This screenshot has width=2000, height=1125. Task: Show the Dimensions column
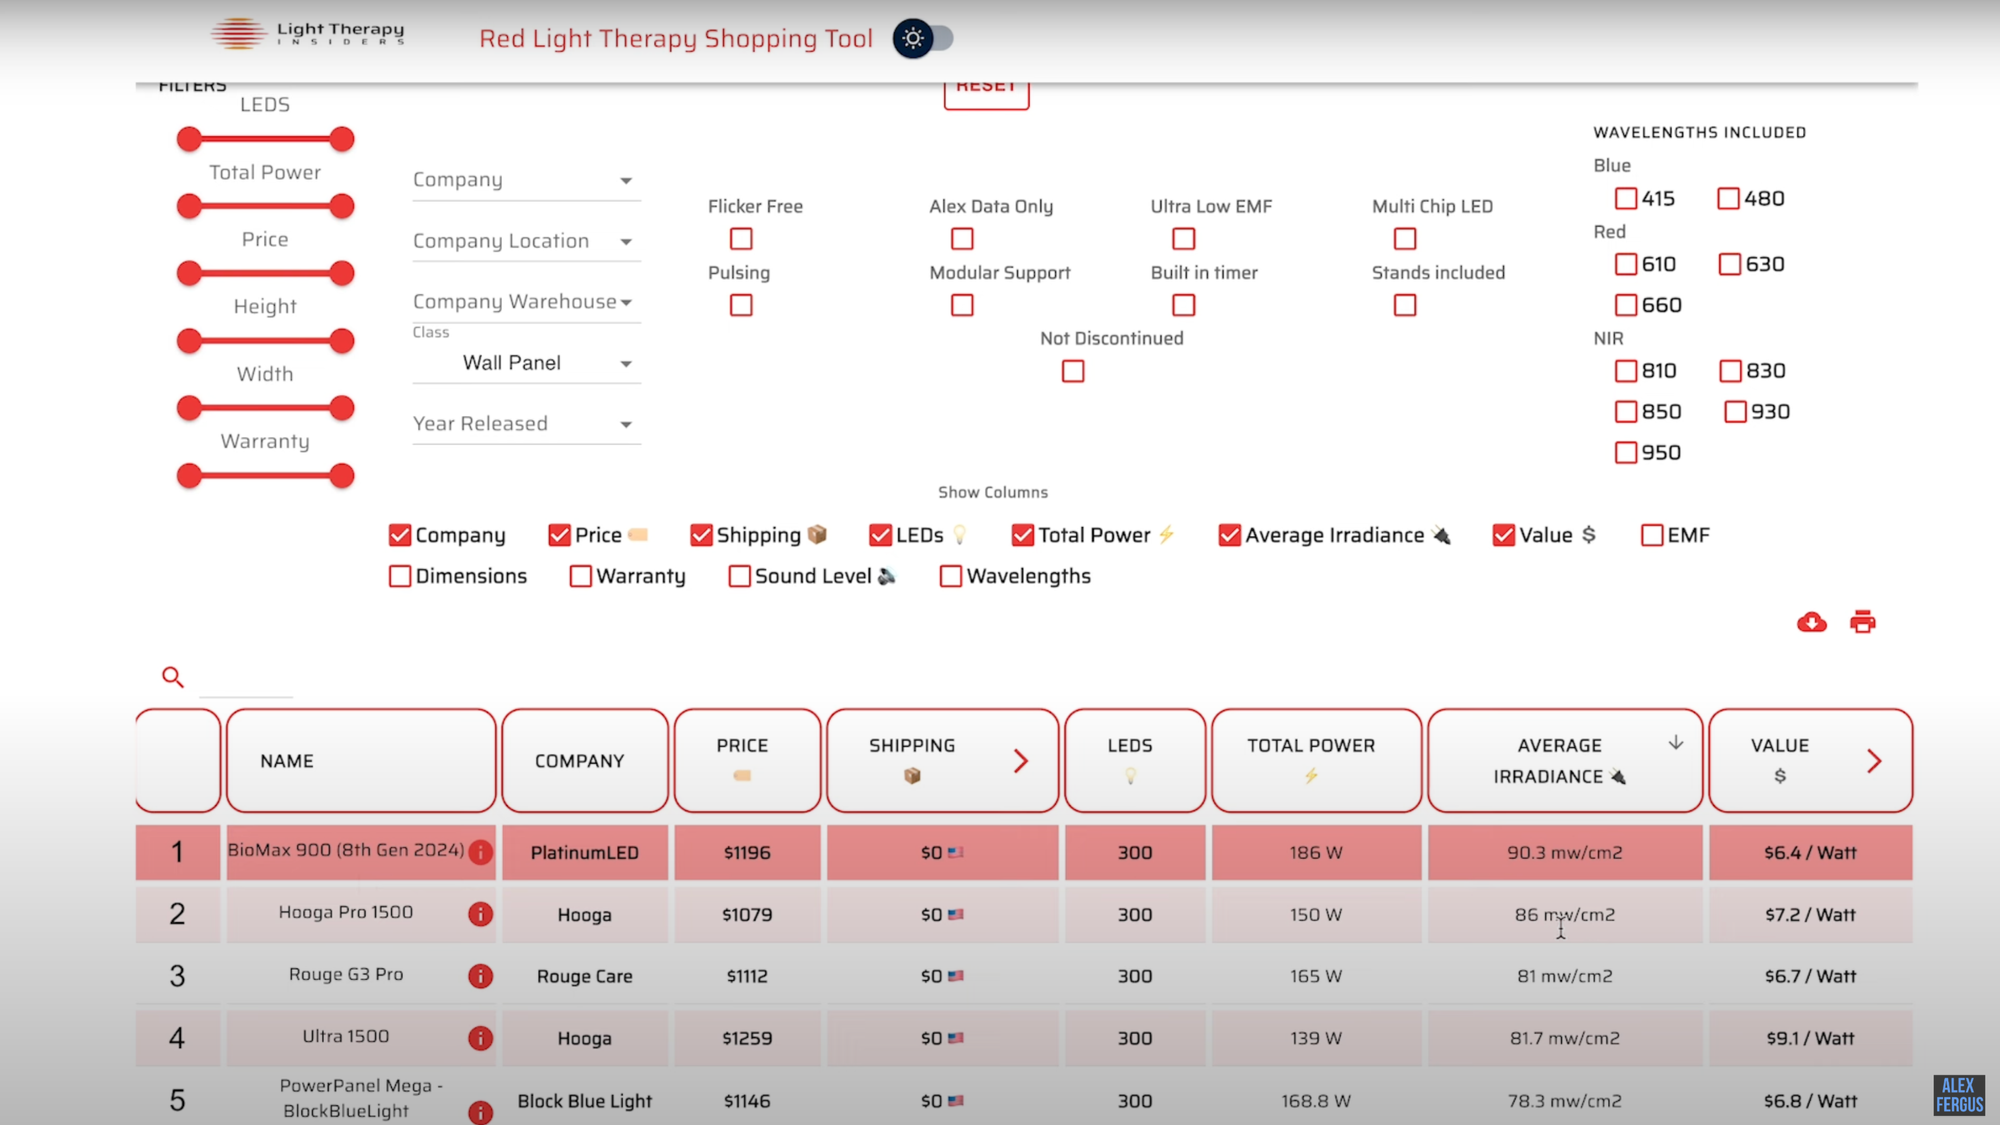click(400, 576)
